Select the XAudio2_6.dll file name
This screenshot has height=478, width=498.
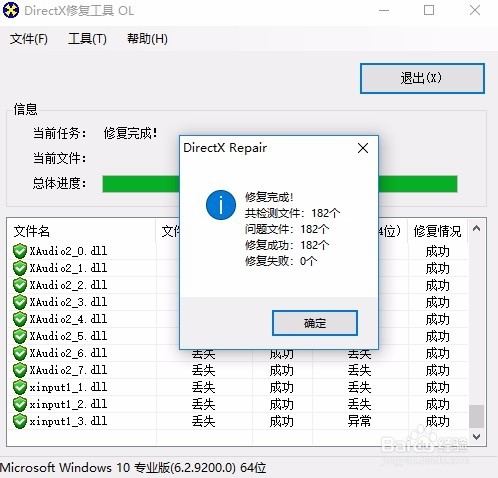[x=68, y=353]
